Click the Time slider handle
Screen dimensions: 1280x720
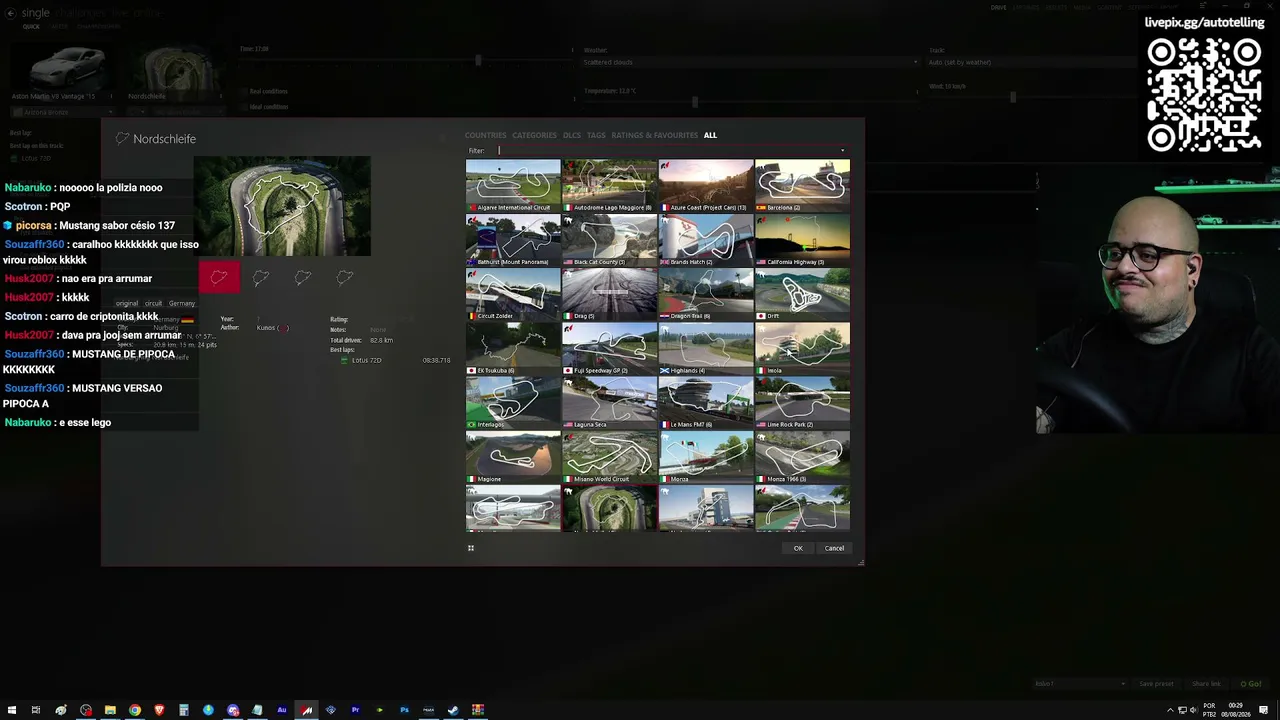tap(478, 61)
